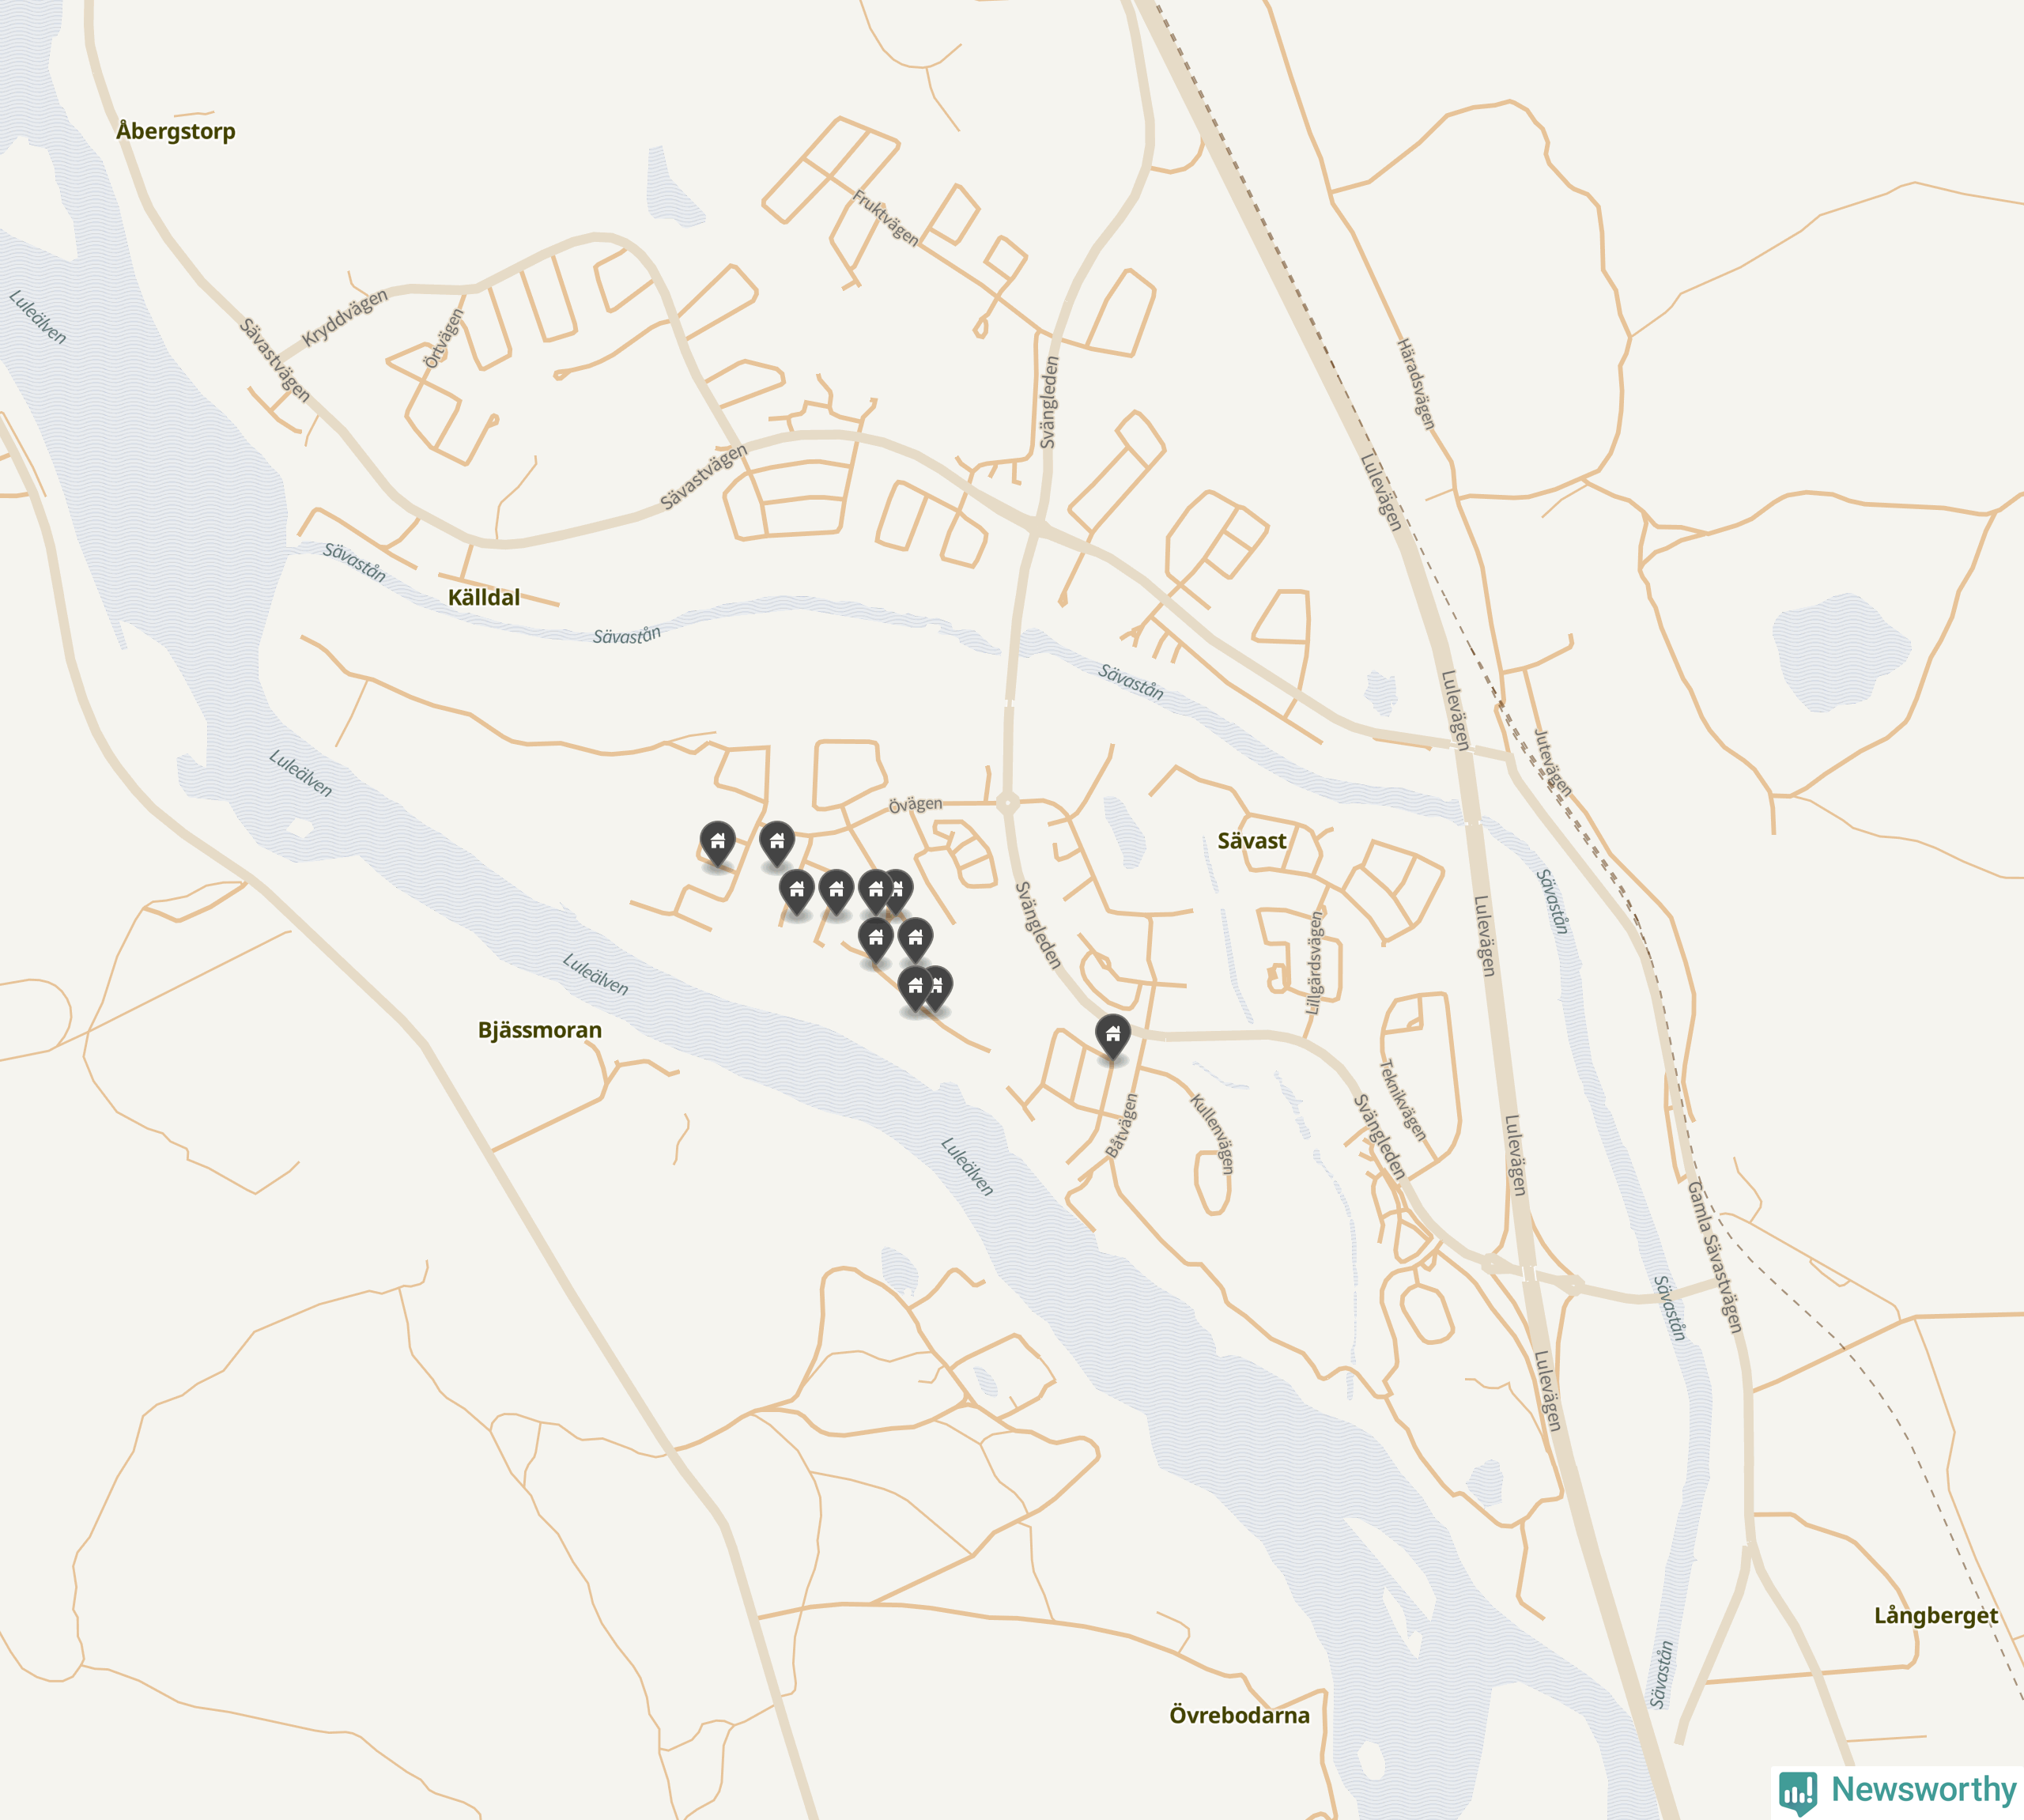Click the Newsworthy brand text link
2024x1820 pixels.
pos(1923,1788)
